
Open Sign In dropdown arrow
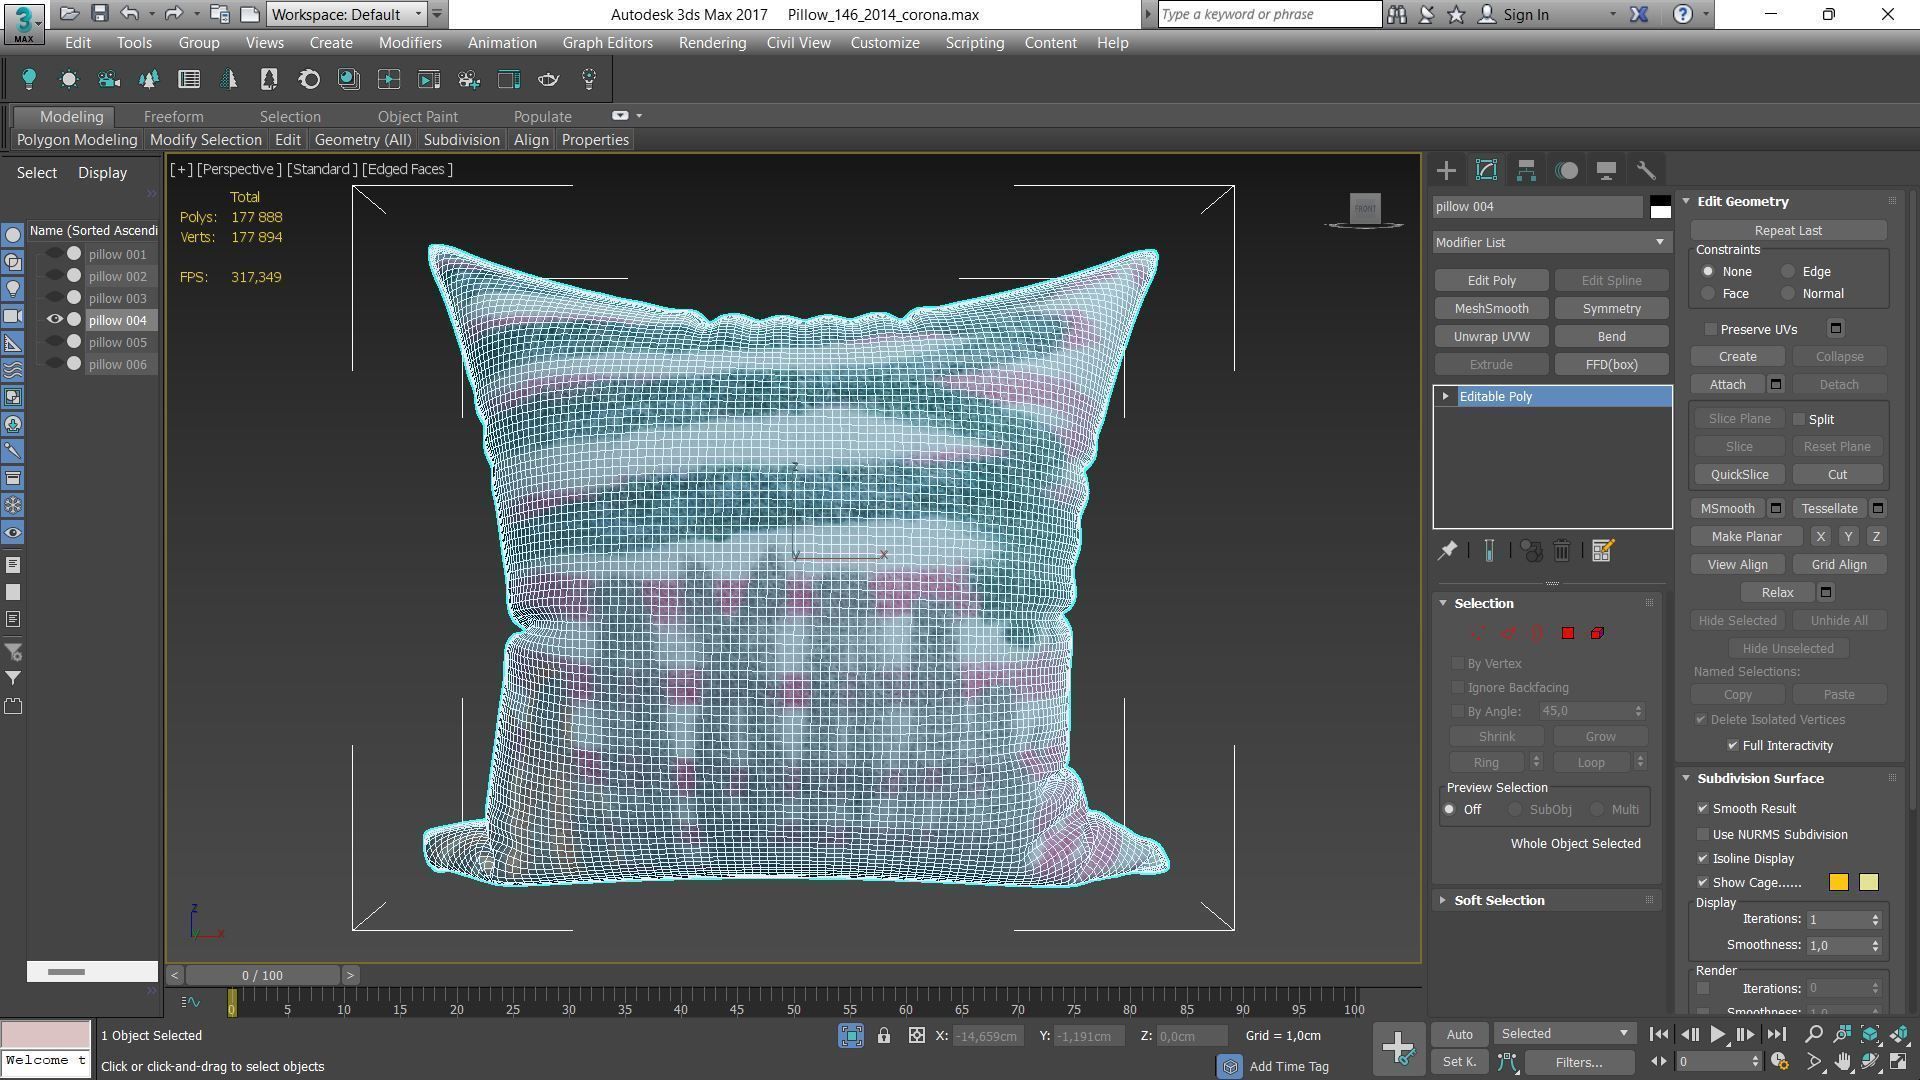tap(1612, 15)
